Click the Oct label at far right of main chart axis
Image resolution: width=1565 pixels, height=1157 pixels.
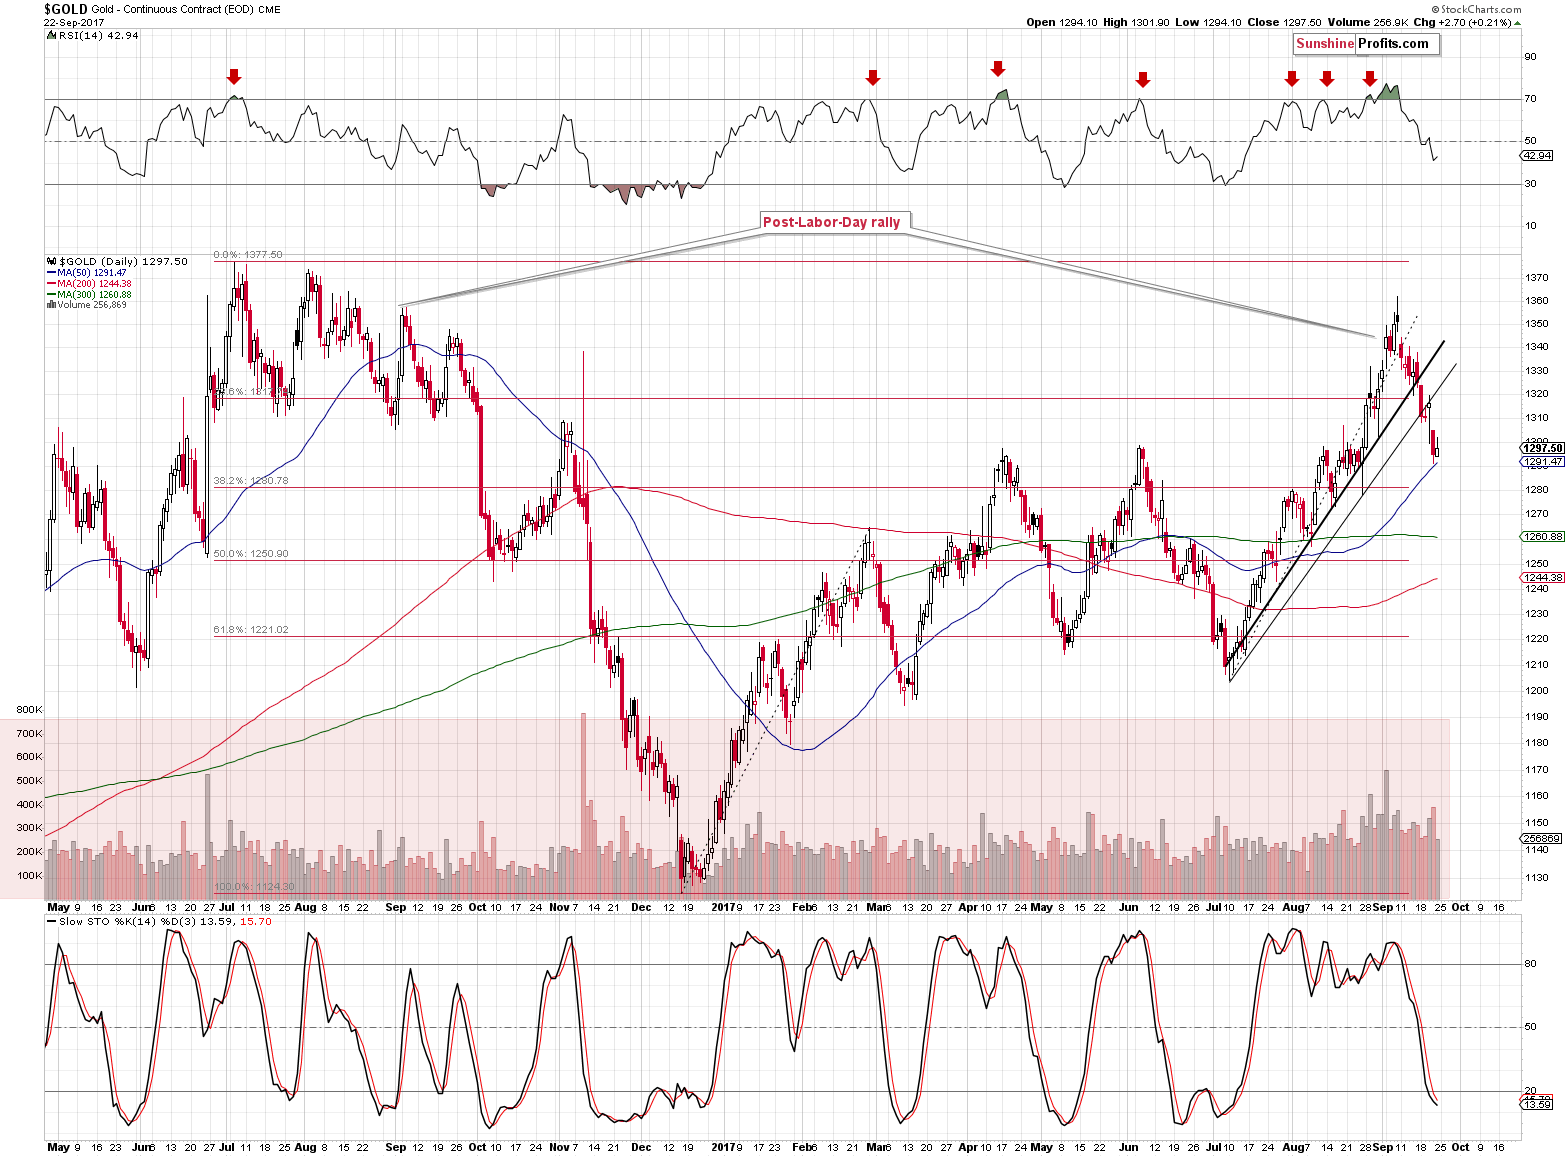pyautogui.click(x=1460, y=908)
